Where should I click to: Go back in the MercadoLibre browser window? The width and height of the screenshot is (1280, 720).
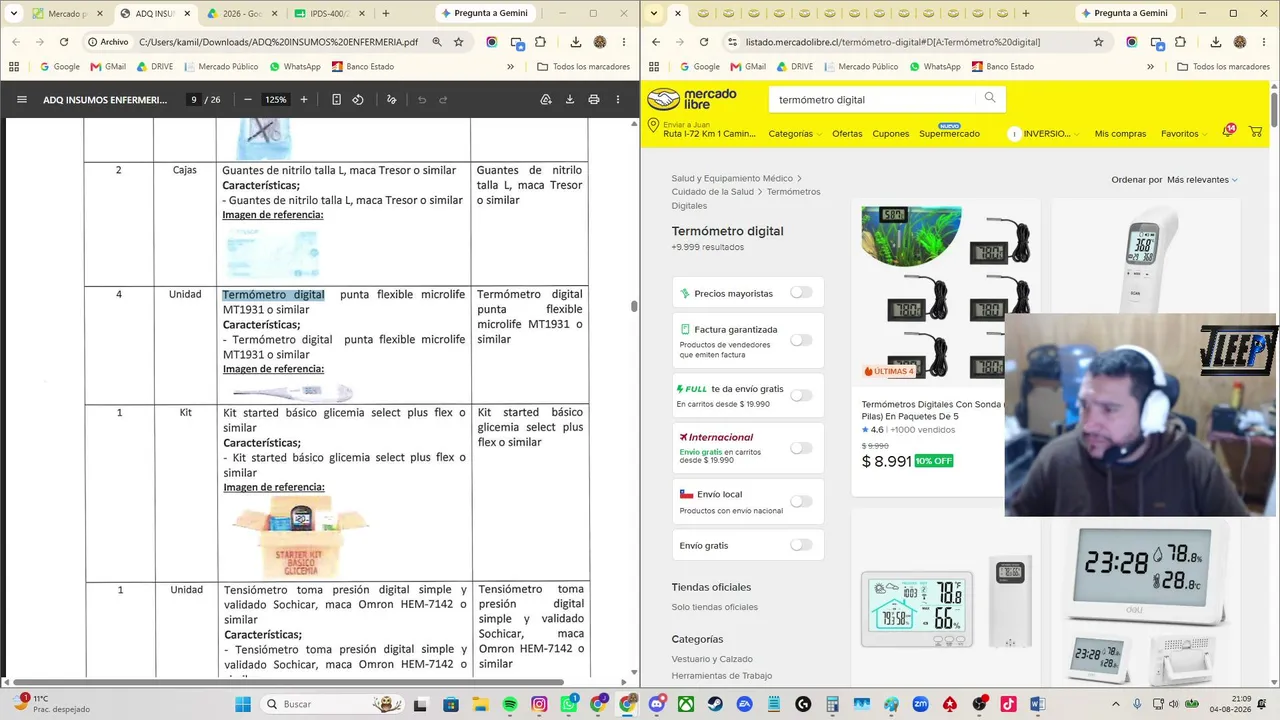click(x=656, y=42)
